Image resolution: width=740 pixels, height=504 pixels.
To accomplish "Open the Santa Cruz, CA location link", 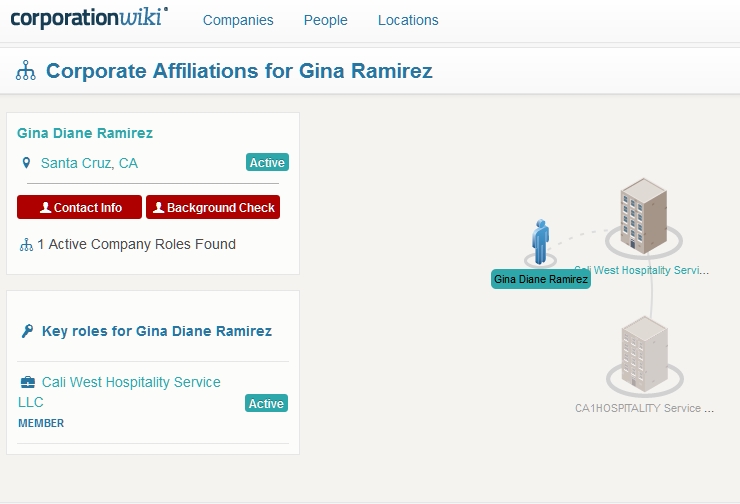I will coord(89,163).
